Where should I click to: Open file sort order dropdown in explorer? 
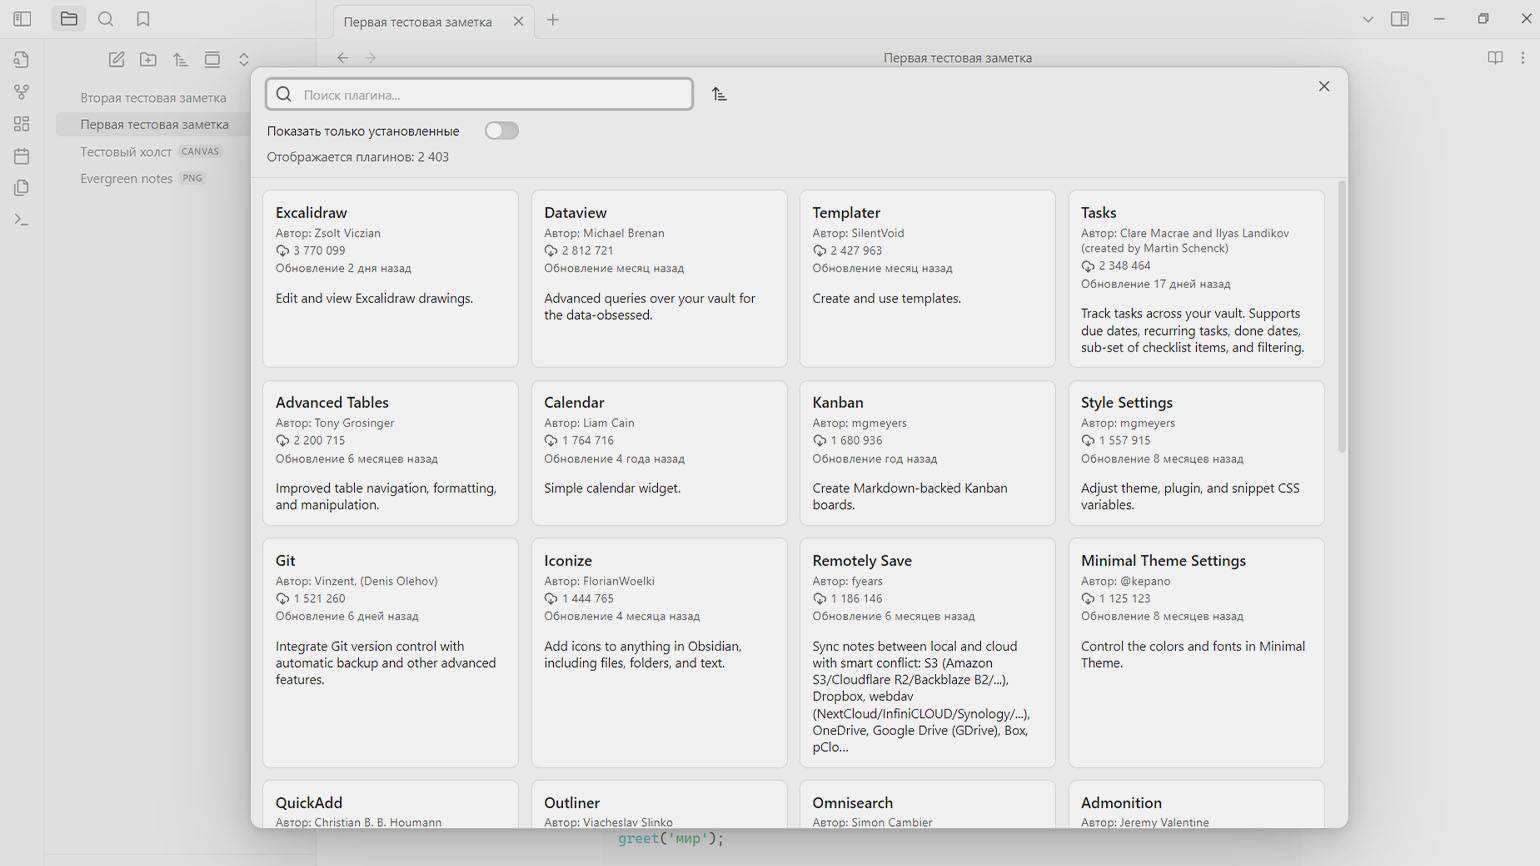(x=180, y=59)
